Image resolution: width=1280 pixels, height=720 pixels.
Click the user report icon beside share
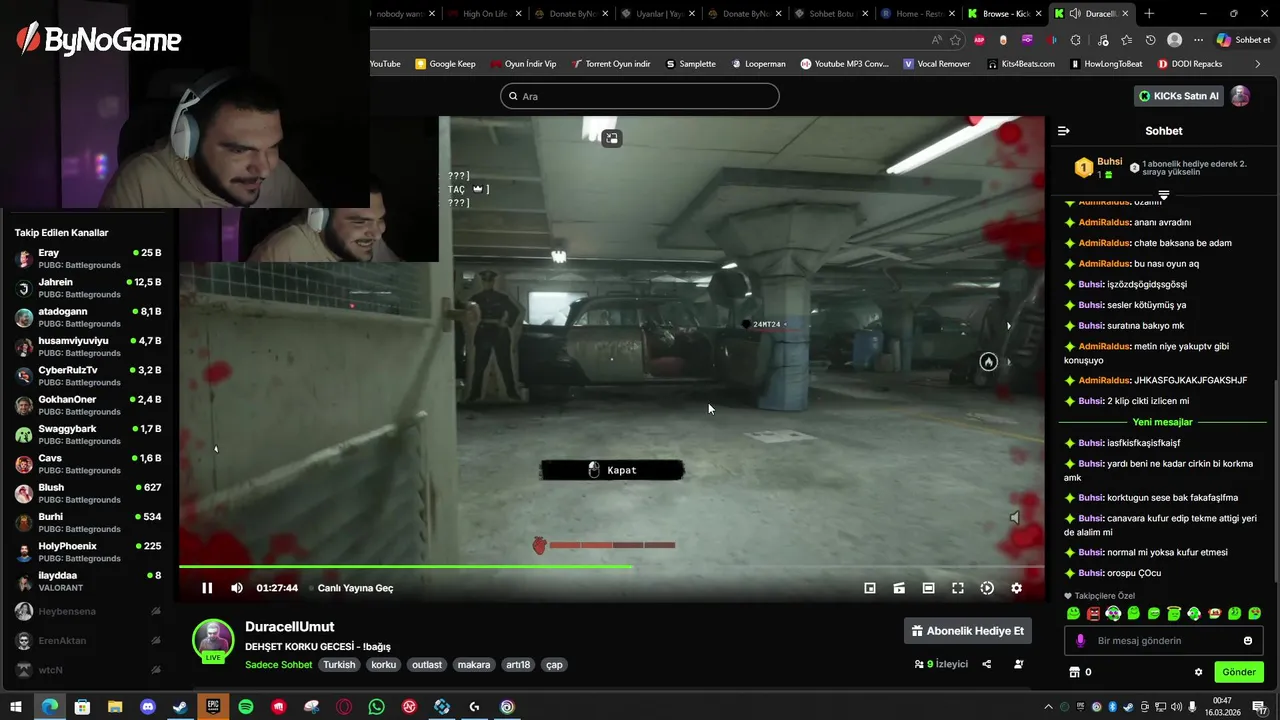[1019, 664]
